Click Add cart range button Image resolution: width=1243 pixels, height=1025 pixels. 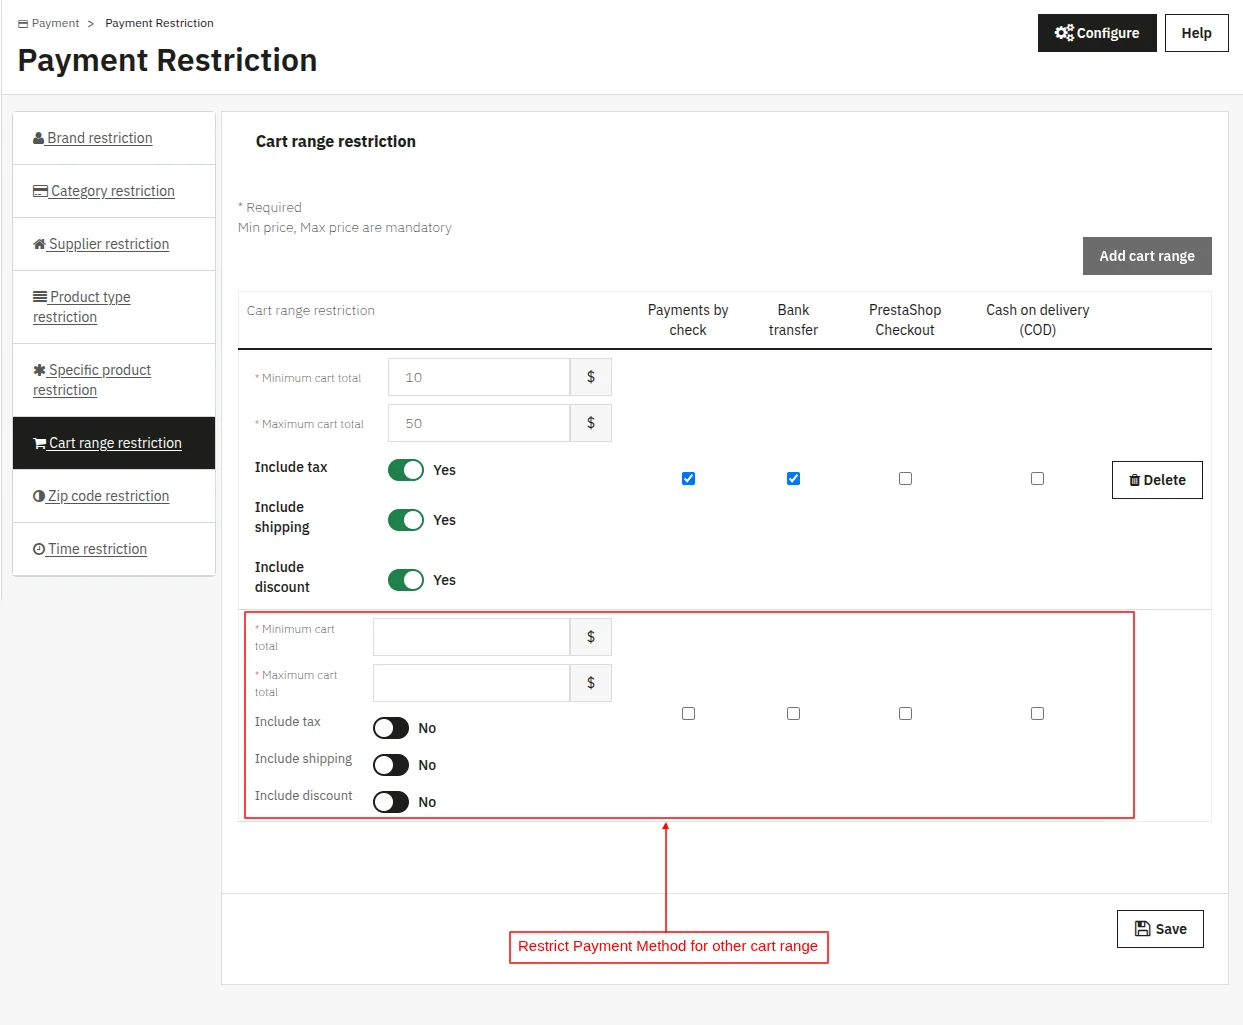[1147, 256]
